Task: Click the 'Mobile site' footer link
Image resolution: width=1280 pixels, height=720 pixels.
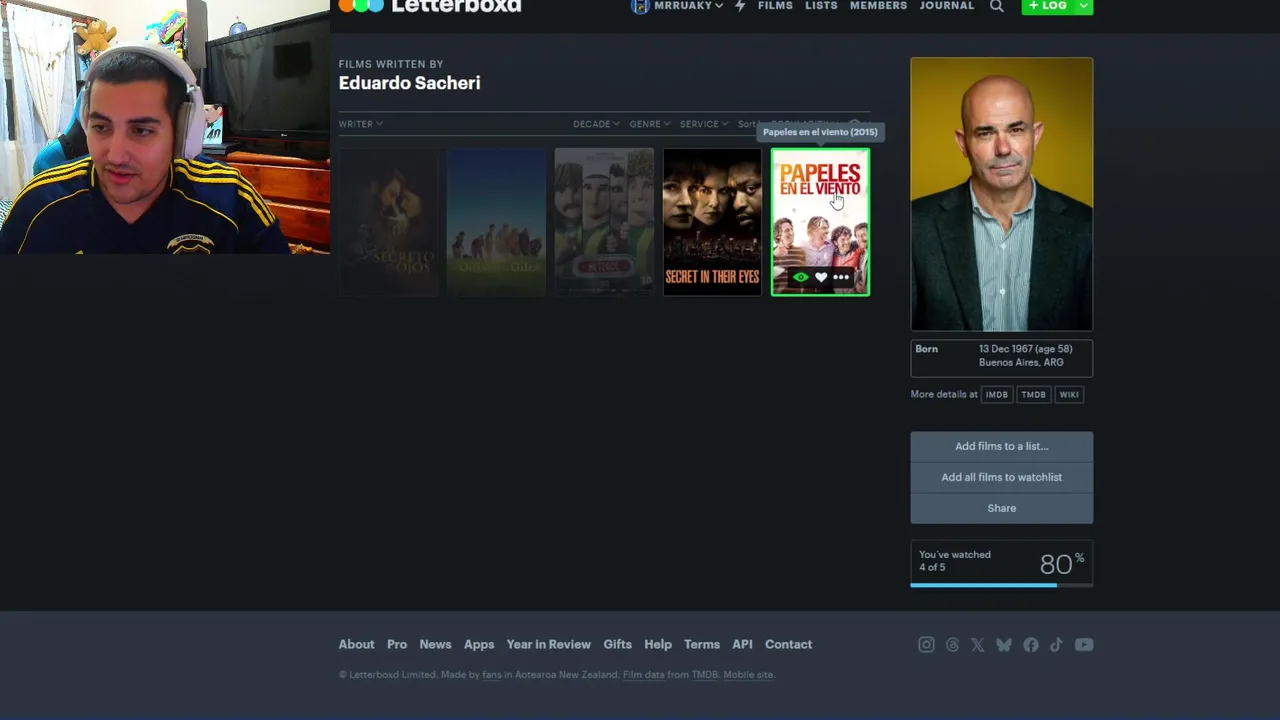Action: 748,675
